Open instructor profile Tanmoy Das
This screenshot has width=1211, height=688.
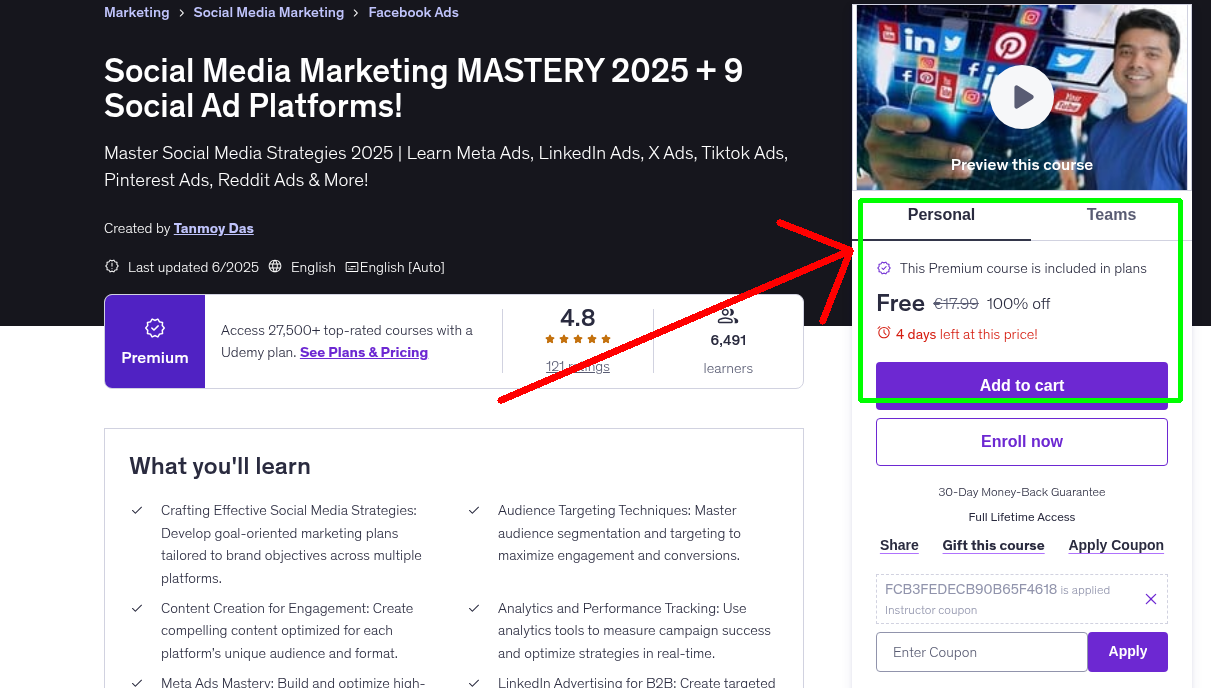213,228
